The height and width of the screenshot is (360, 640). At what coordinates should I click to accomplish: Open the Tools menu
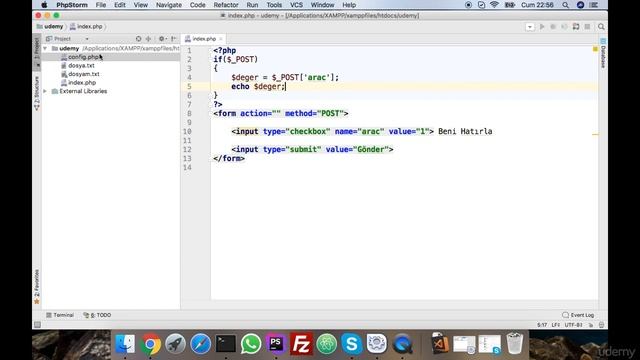pos(274,5)
